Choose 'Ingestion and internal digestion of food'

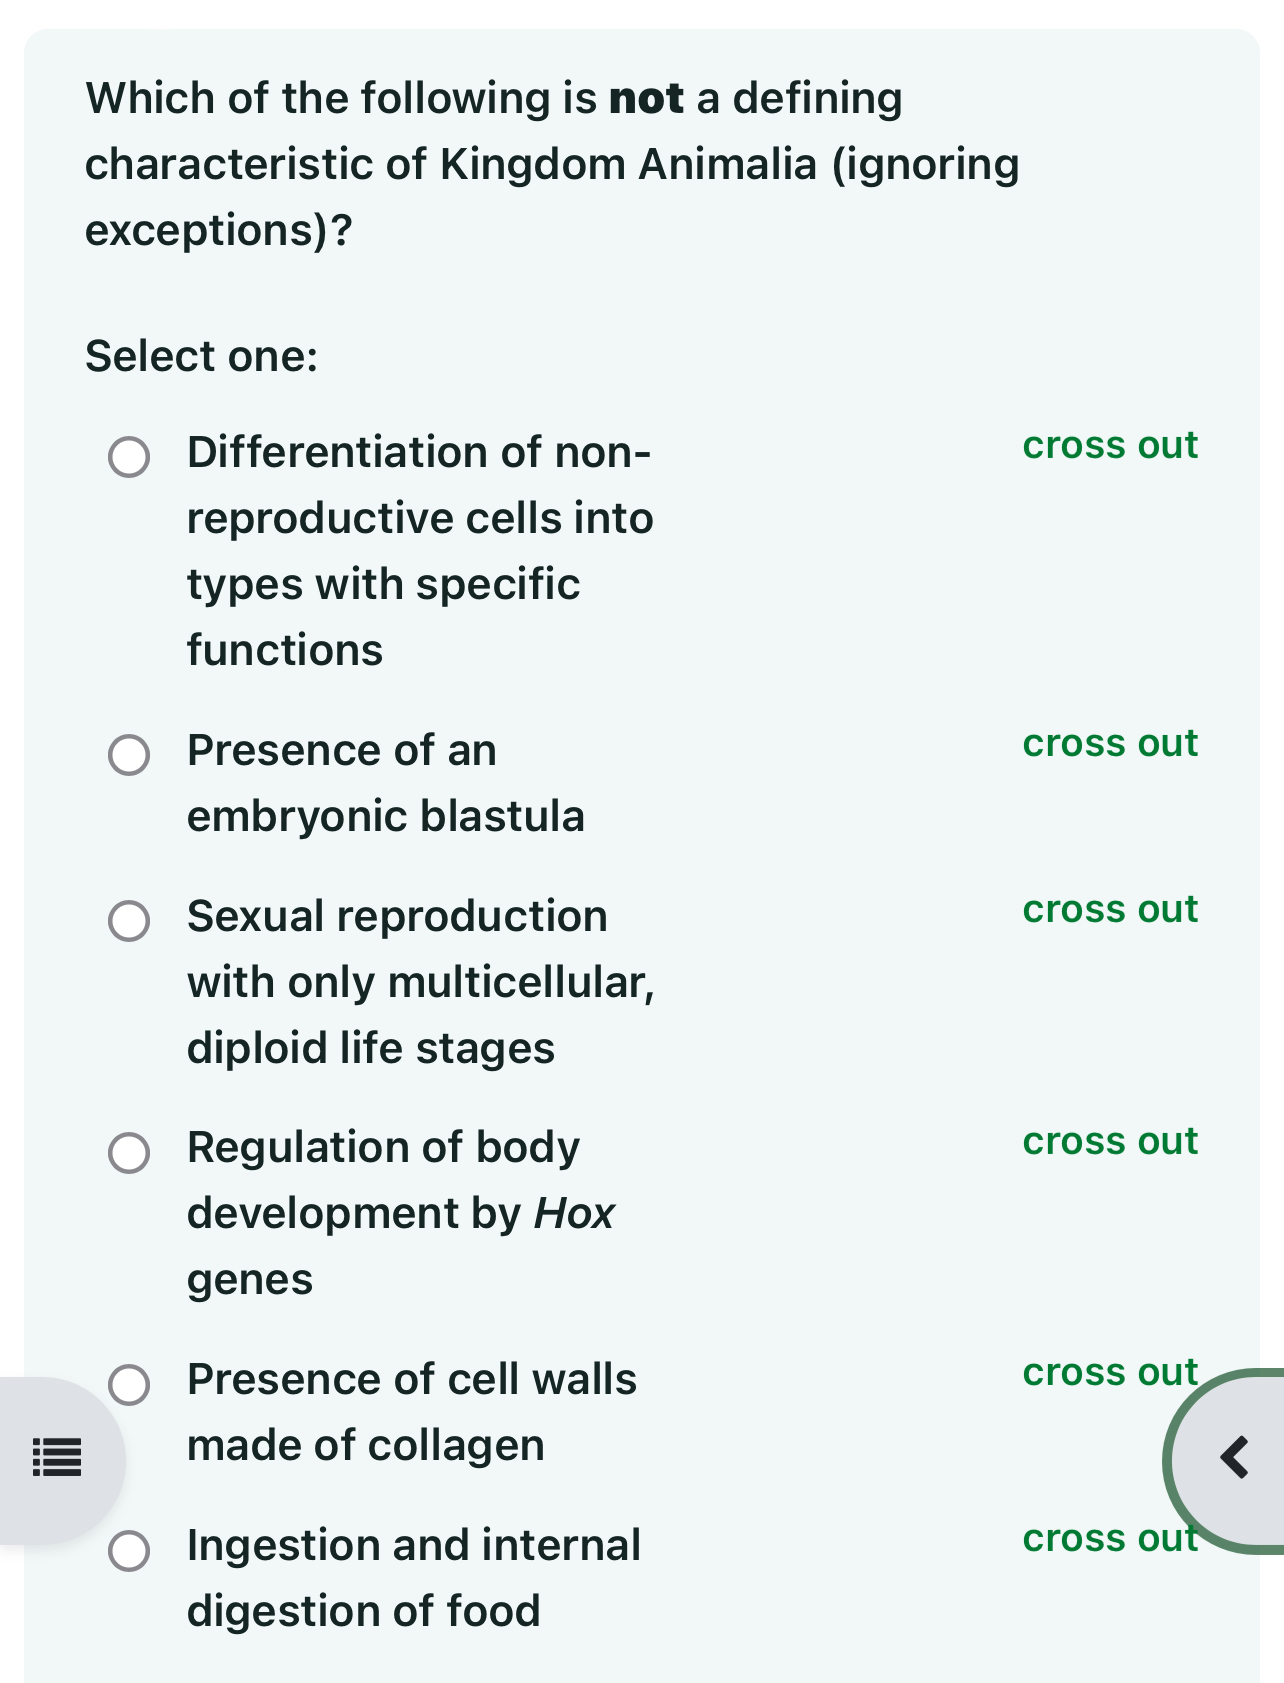[128, 1551]
